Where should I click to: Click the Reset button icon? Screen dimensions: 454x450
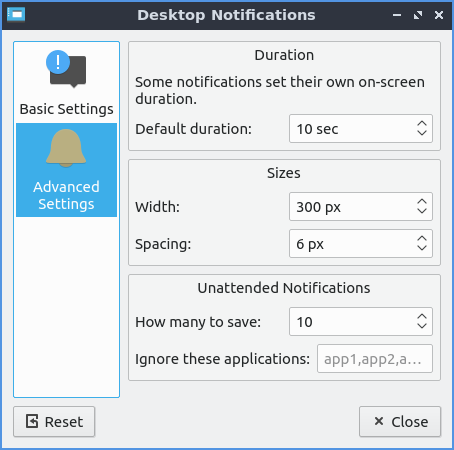tap(32, 421)
